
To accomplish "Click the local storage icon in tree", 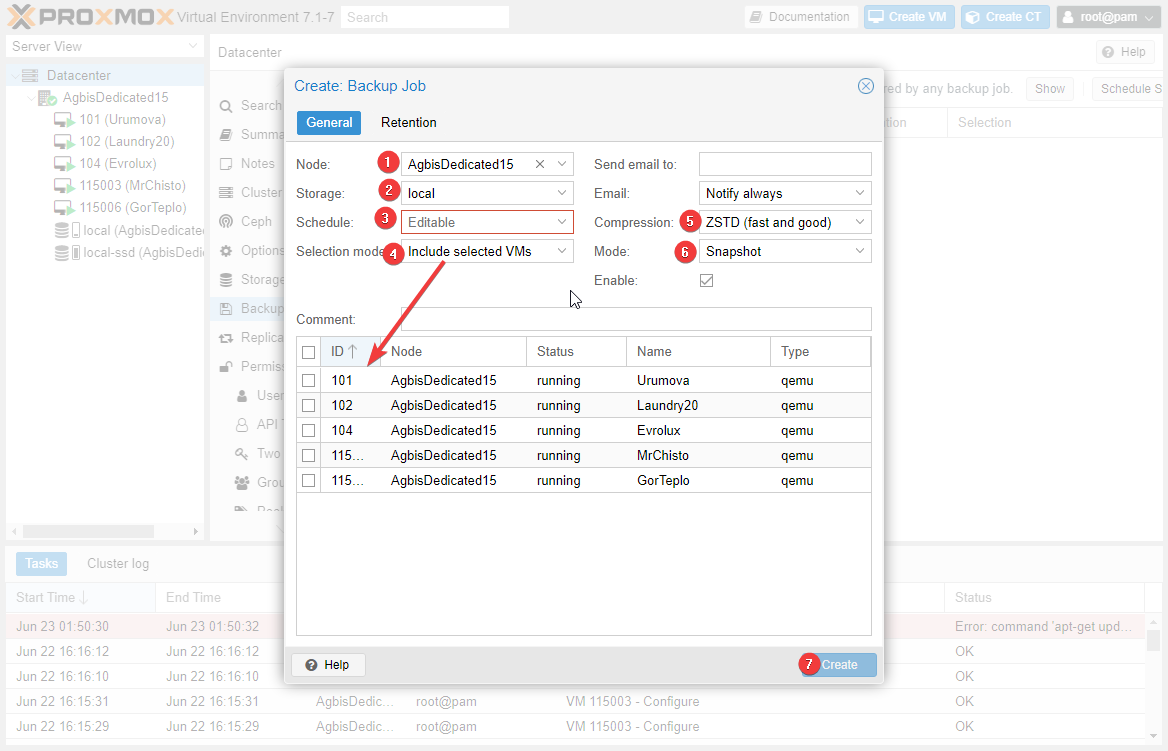I will coord(67,230).
